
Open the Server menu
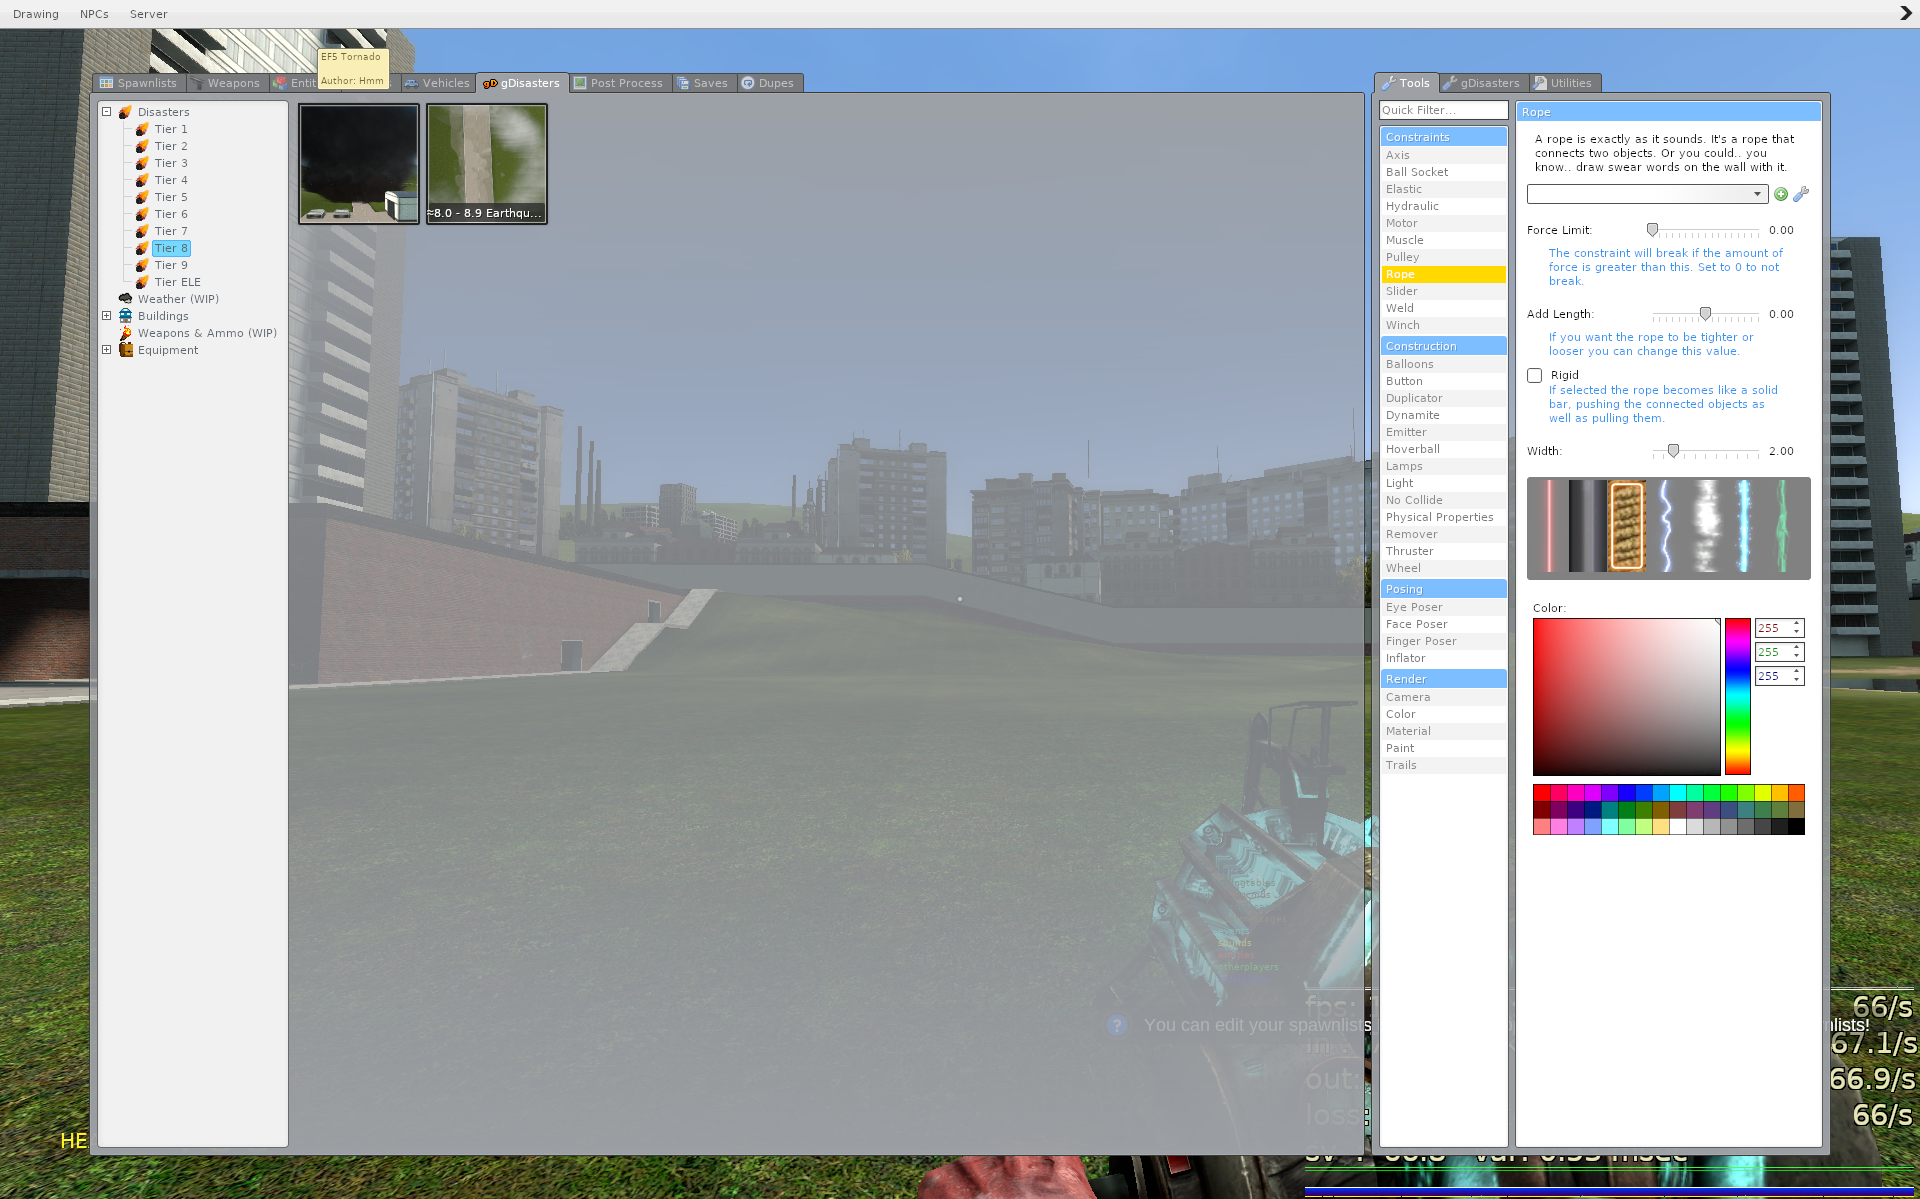coord(148,14)
